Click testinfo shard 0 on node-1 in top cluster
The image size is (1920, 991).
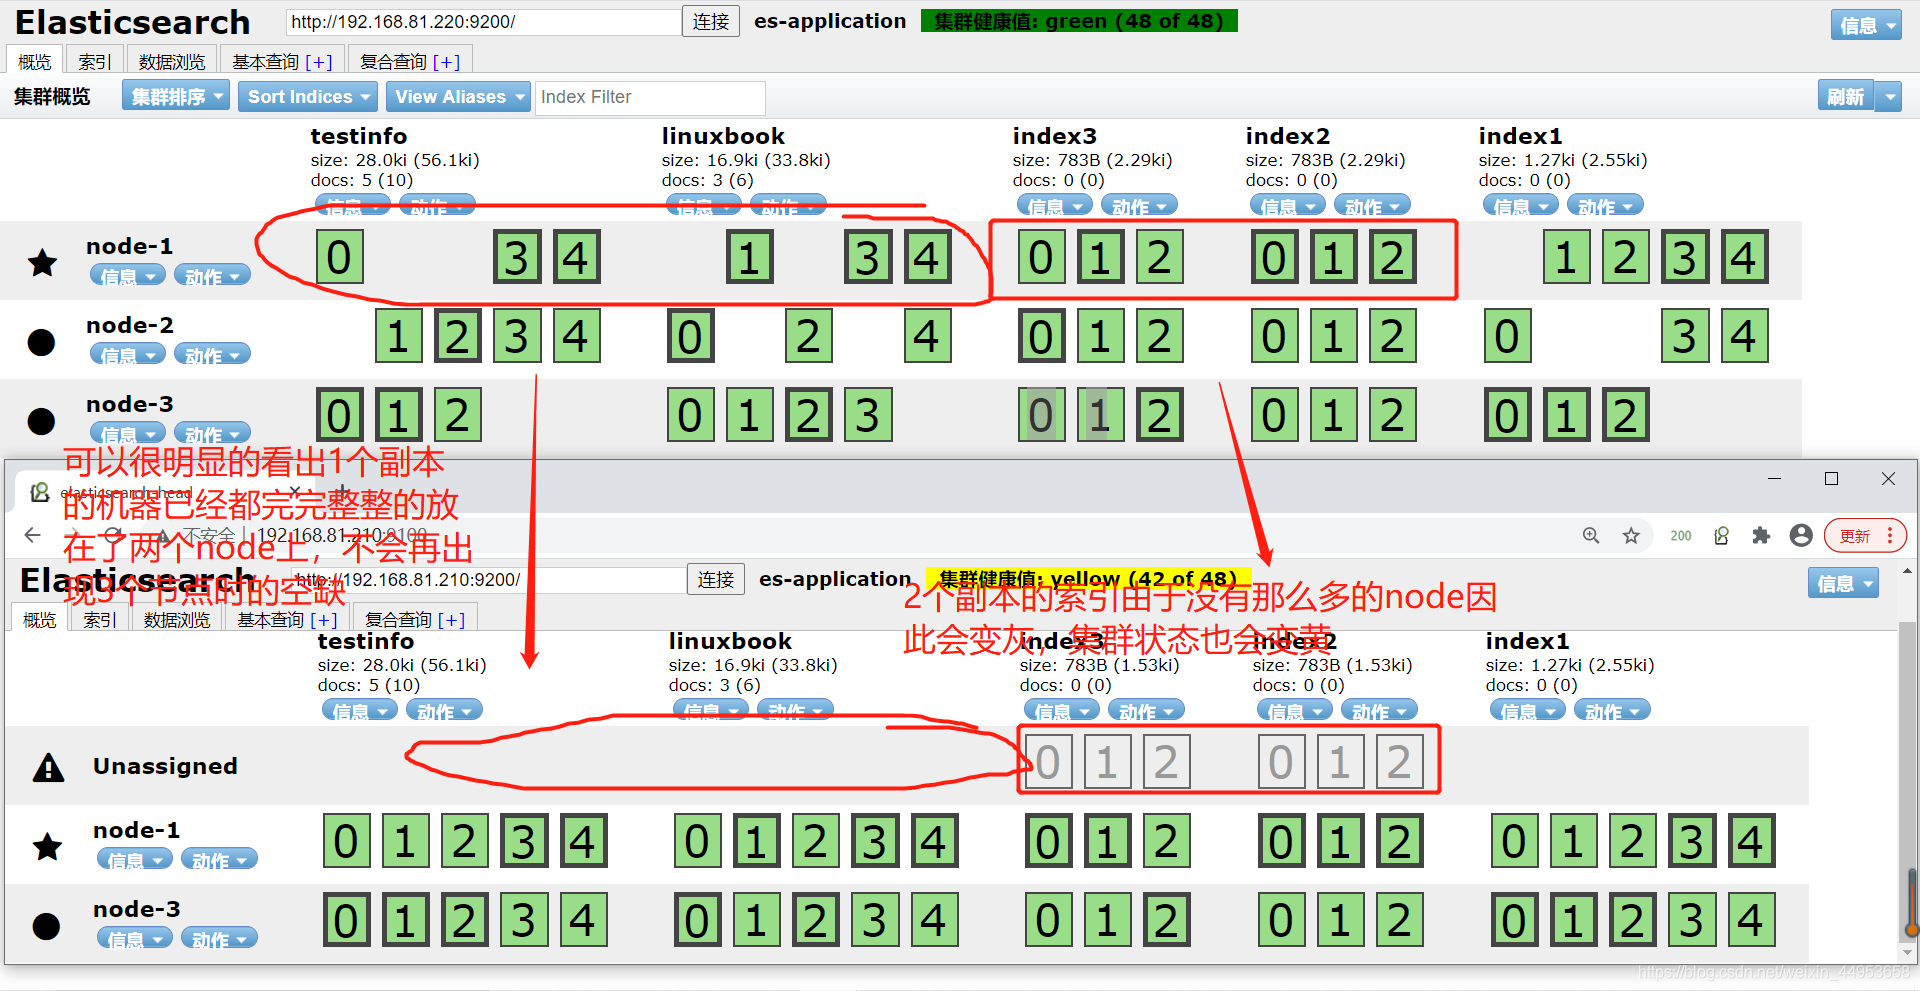[x=339, y=257]
